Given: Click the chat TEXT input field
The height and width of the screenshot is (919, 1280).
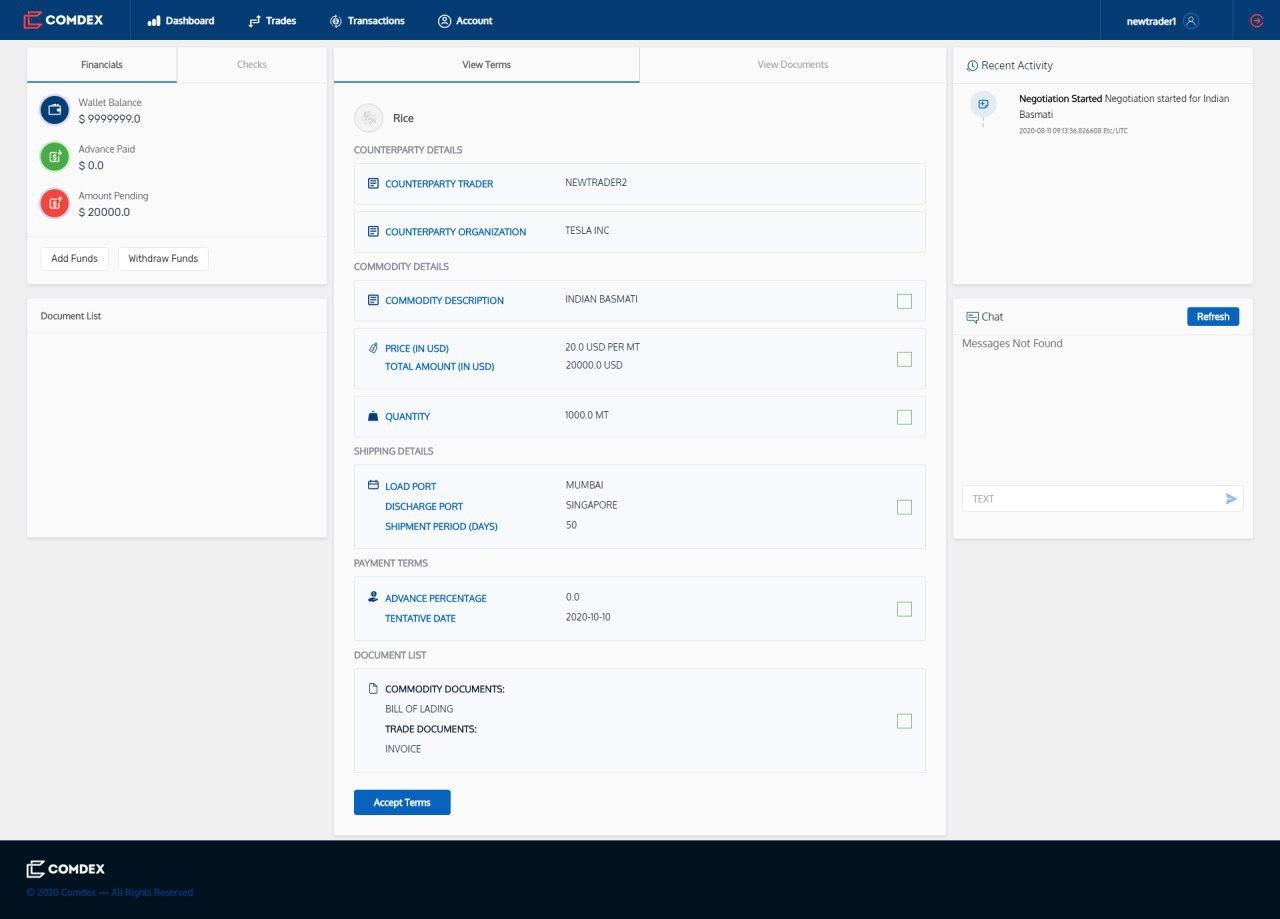Looking at the screenshot, I should click(1102, 499).
